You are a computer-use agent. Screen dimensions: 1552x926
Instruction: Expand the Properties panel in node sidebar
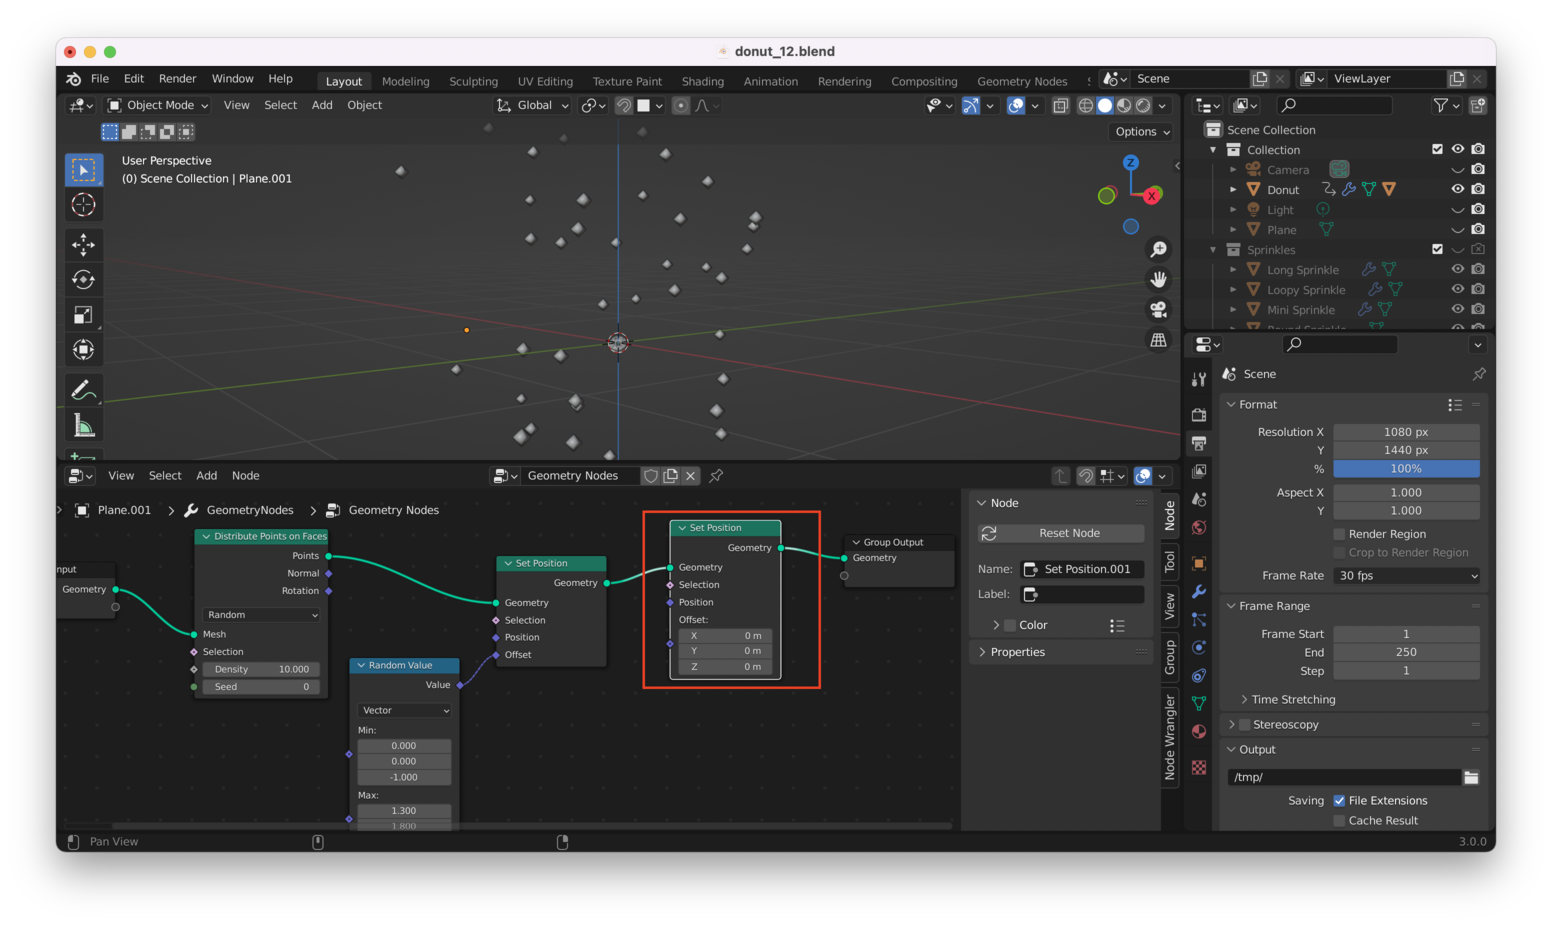1017,652
